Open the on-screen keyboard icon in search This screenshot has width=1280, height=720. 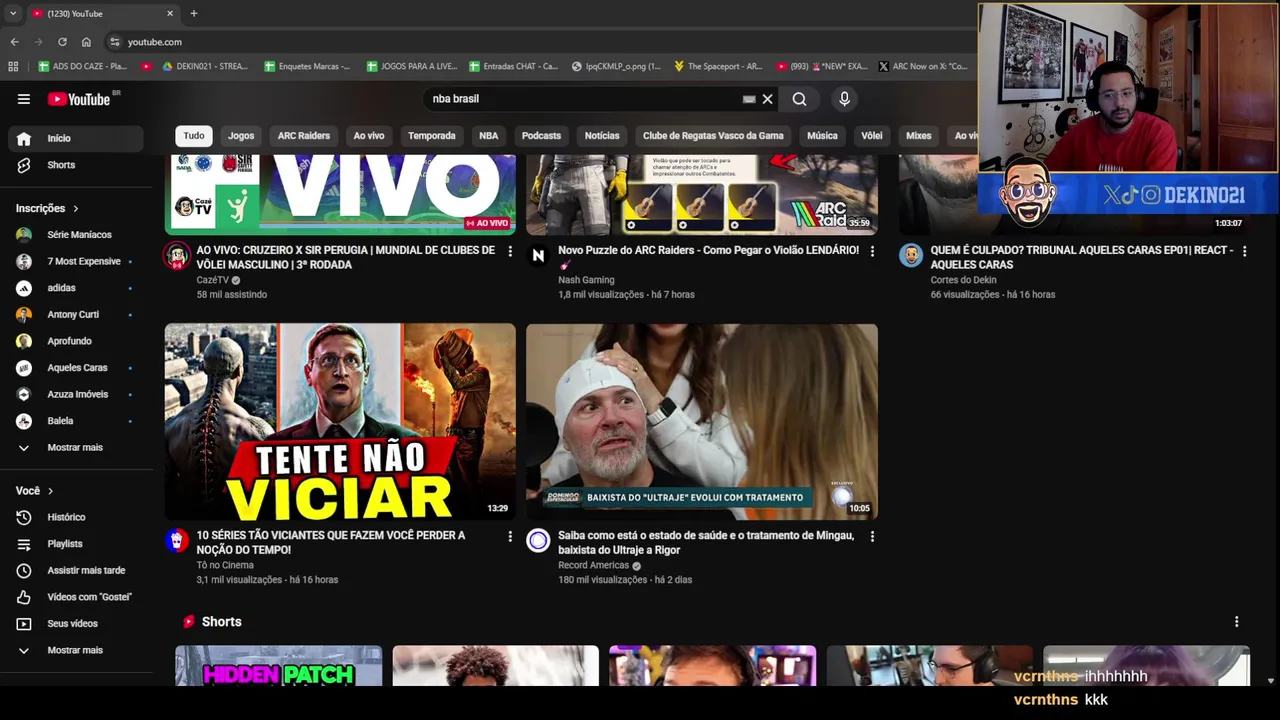click(749, 99)
